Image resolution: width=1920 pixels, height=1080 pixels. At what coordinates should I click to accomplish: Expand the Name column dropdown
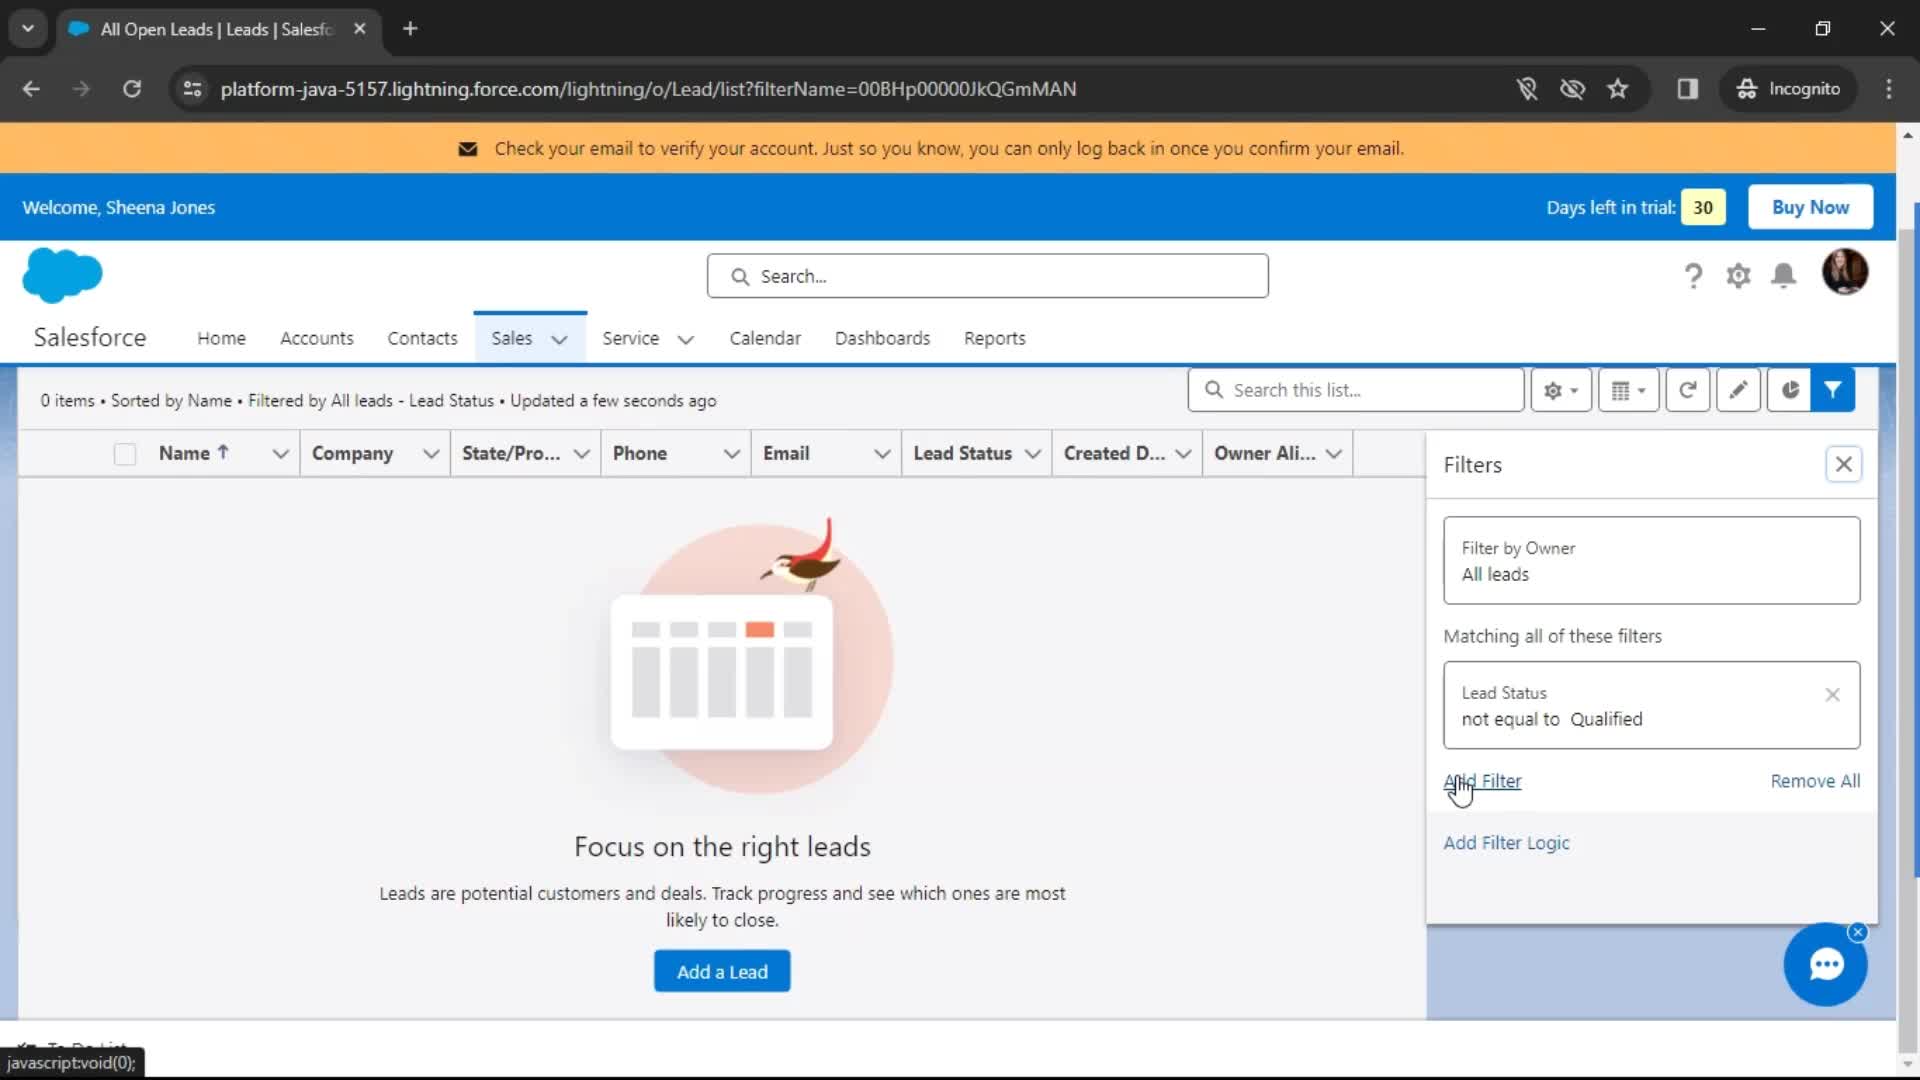[280, 454]
